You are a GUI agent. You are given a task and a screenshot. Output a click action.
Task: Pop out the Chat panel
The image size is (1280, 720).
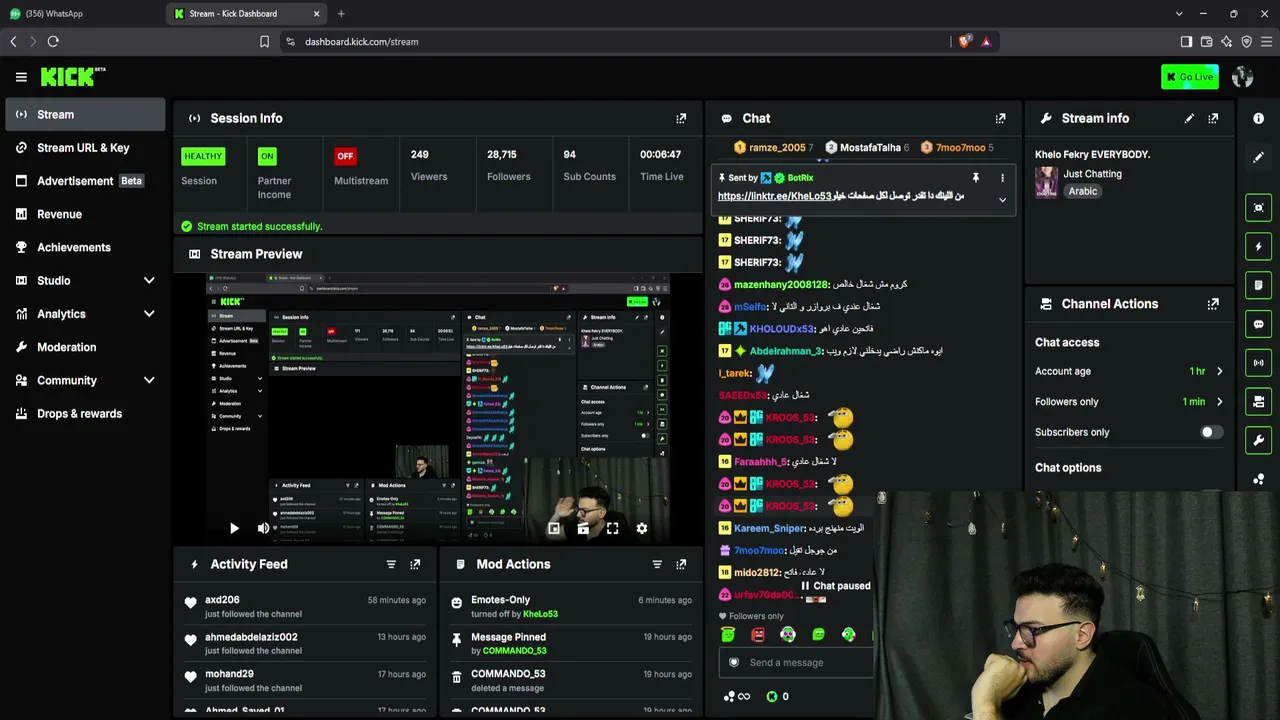coord(1000,118)
